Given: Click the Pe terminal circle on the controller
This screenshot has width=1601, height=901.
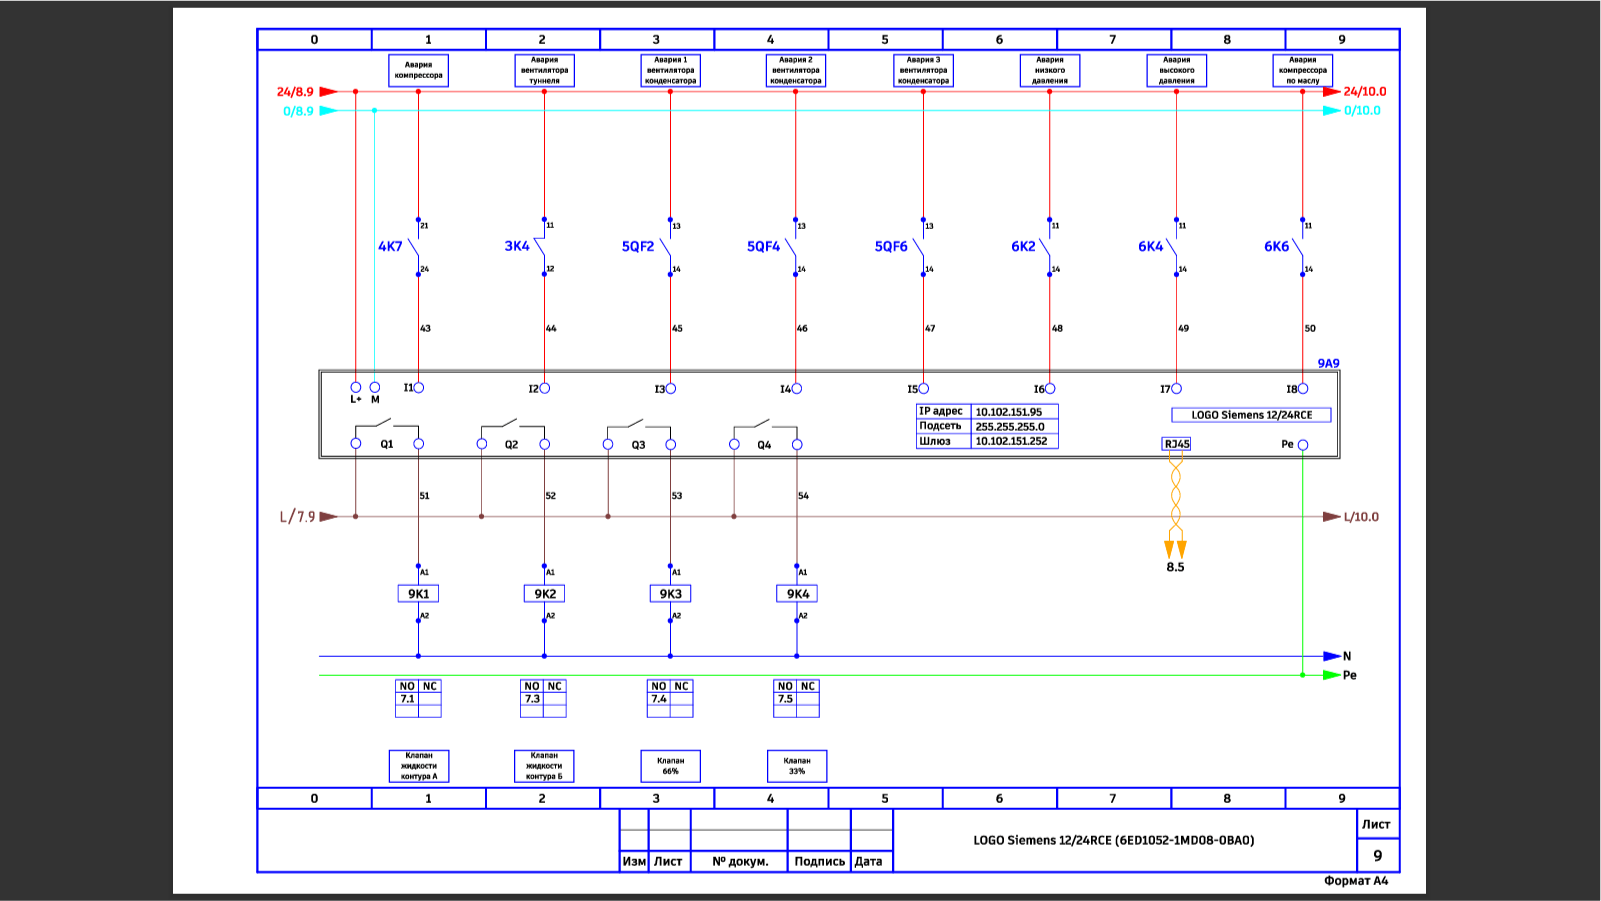Looking at the screenshot, I should (x=1302, y=445).
